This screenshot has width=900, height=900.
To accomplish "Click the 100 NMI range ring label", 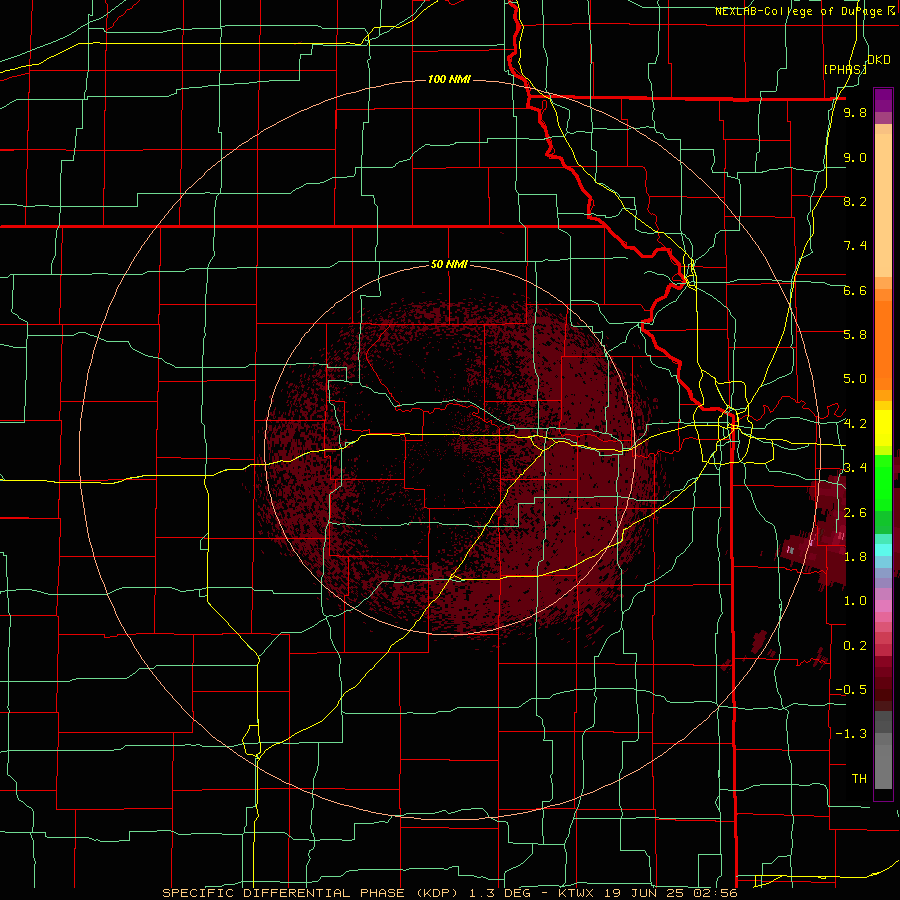I will click(x=449, y=79).
